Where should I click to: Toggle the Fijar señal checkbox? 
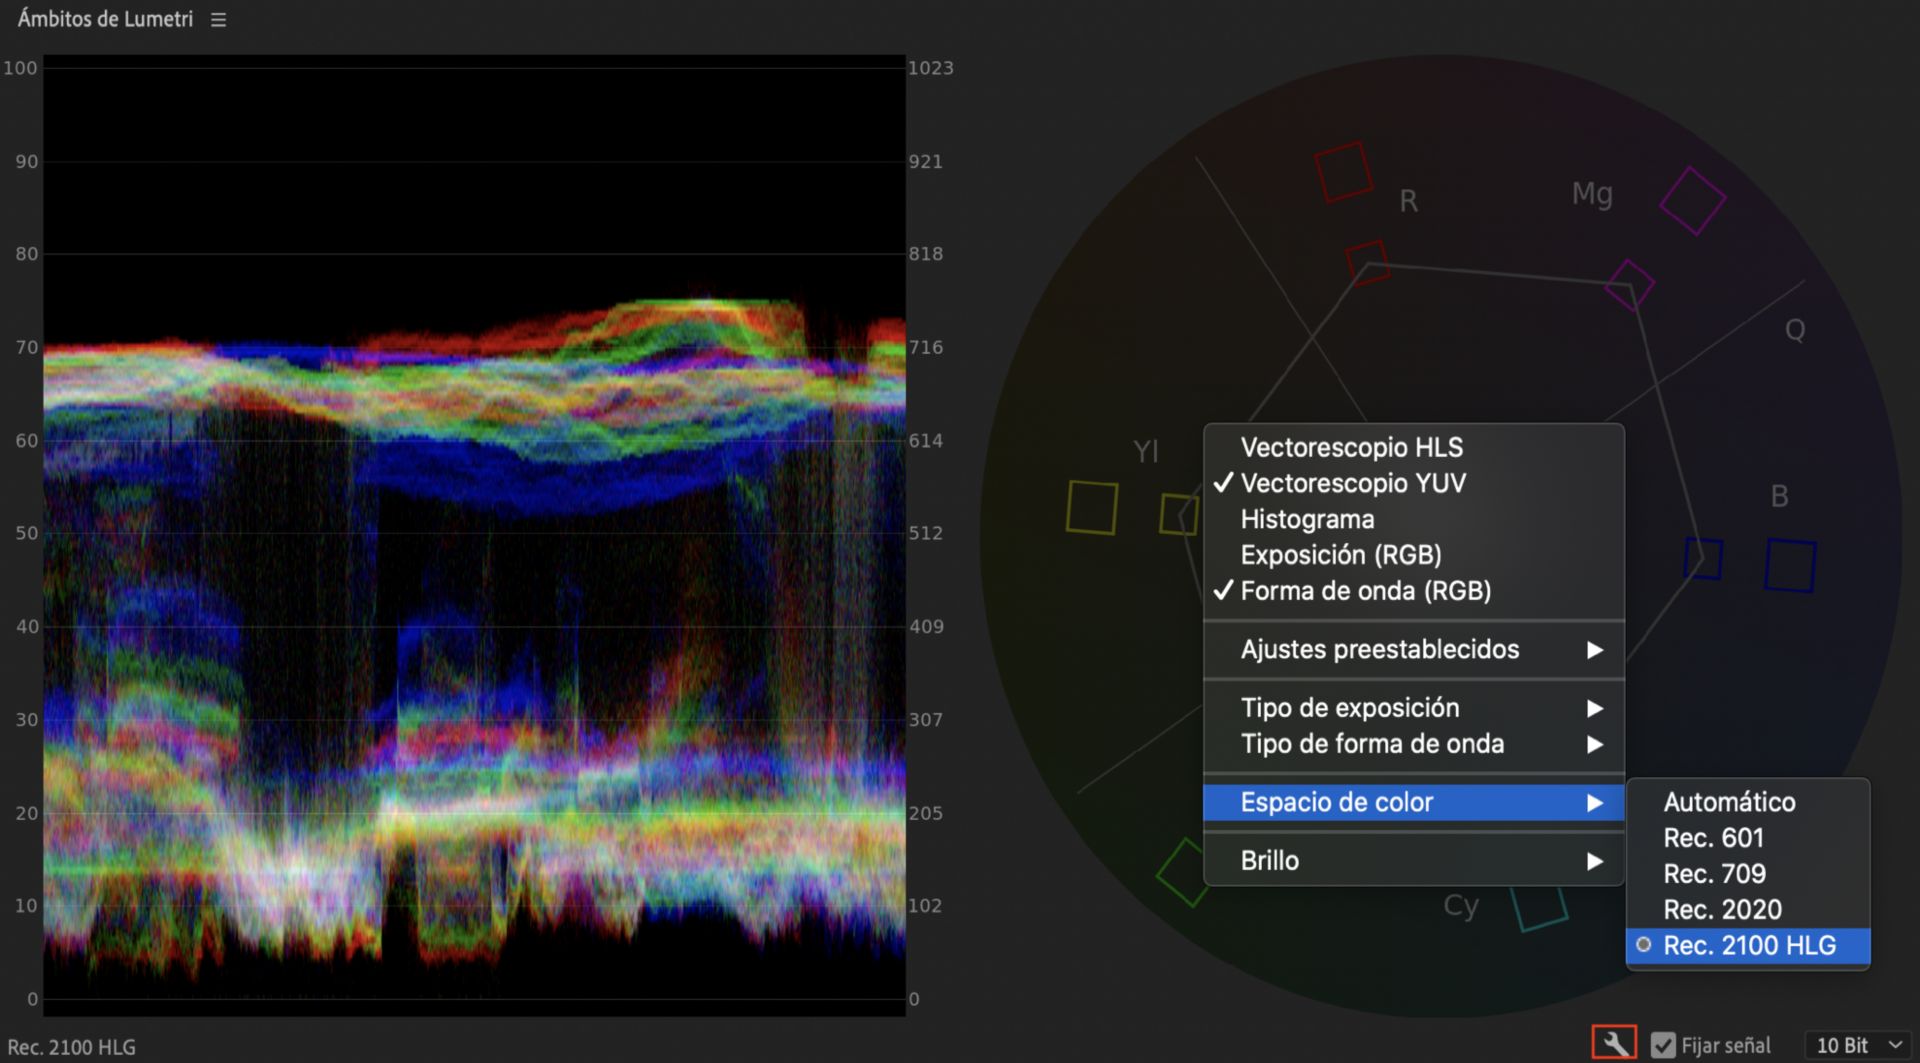(1663, 1043)
